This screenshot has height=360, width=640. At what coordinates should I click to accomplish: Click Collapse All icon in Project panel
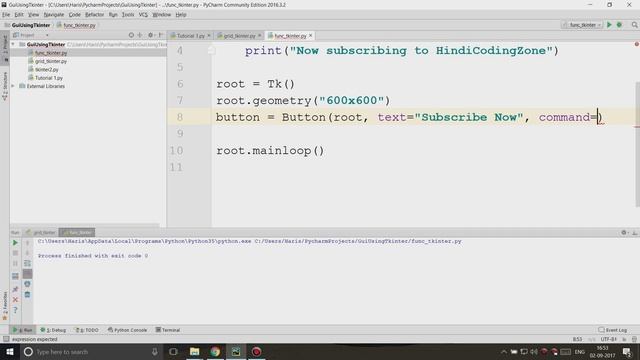140,35
